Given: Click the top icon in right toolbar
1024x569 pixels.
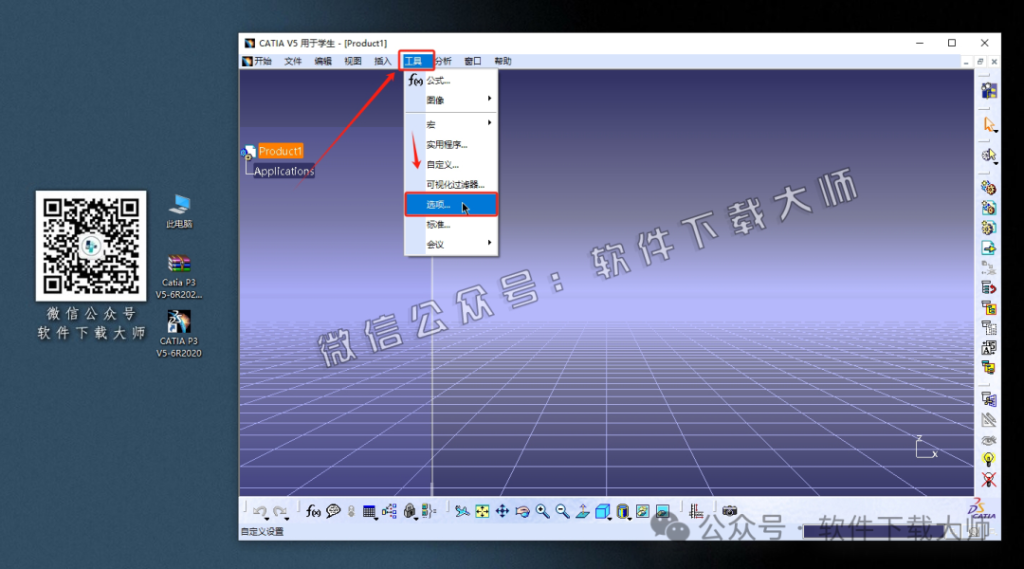Looking at the screenshot, I should [989, 91].
